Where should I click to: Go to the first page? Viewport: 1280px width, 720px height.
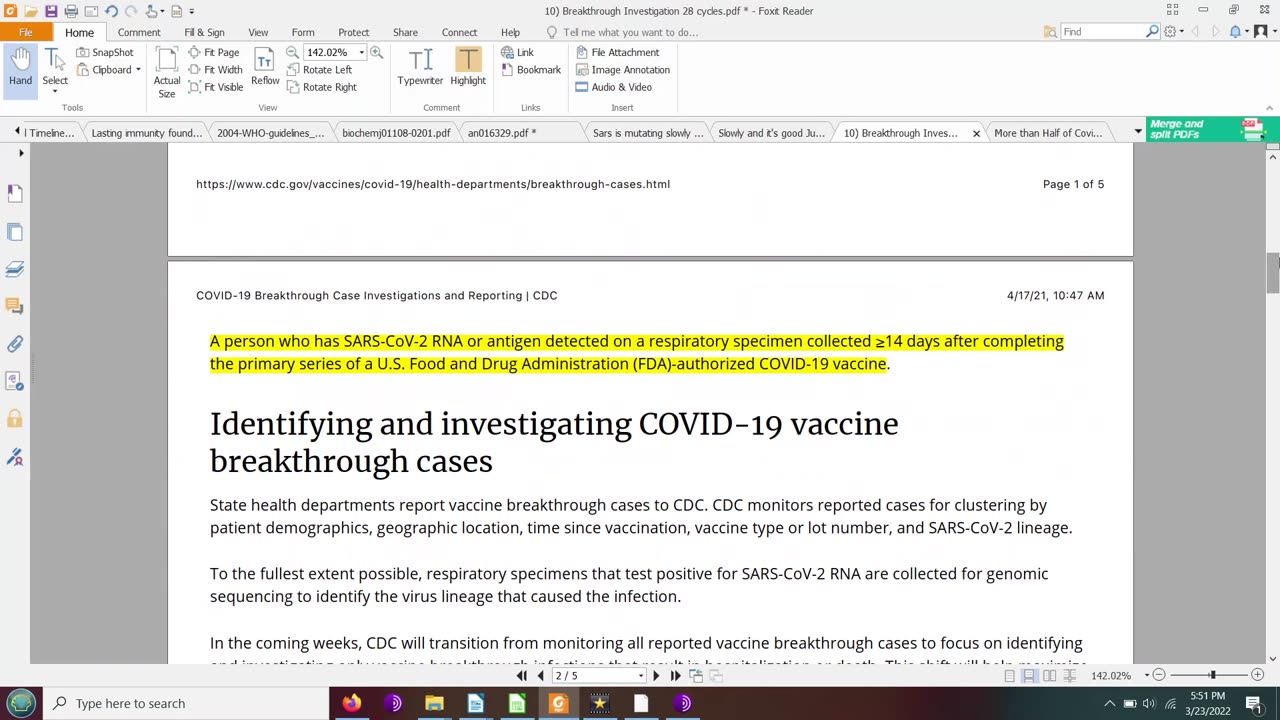point(521,676)
